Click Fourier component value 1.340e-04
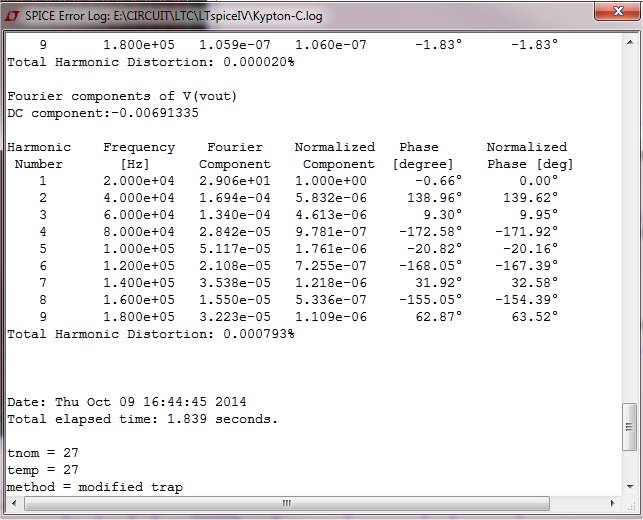 235,214
